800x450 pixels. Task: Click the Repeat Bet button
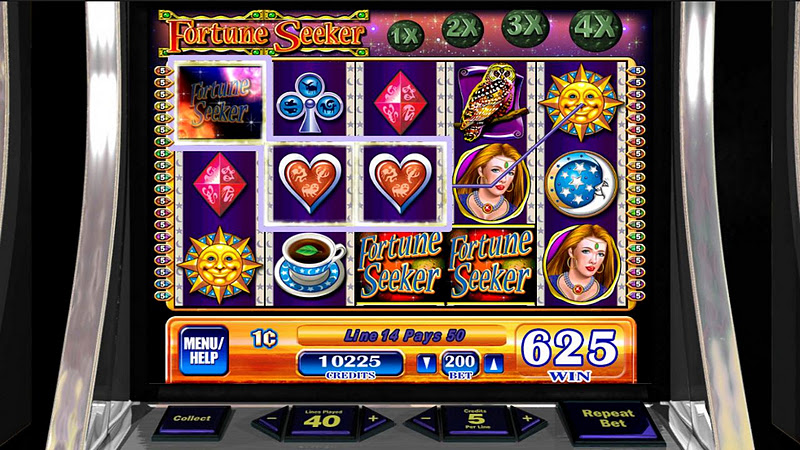coord(611,421)
